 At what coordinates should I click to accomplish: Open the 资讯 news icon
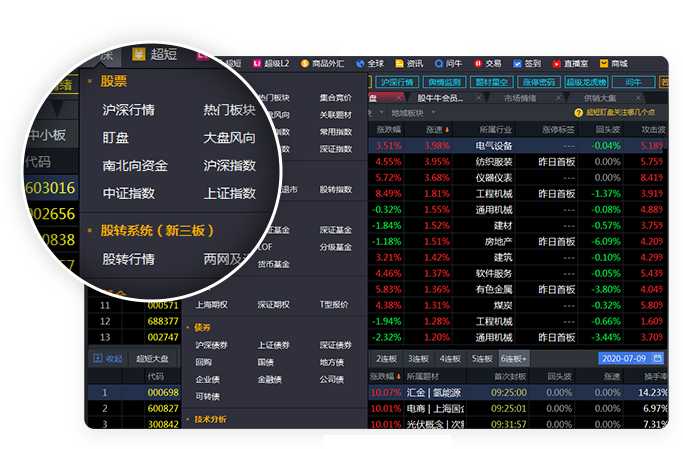click(x=399, y=64)
